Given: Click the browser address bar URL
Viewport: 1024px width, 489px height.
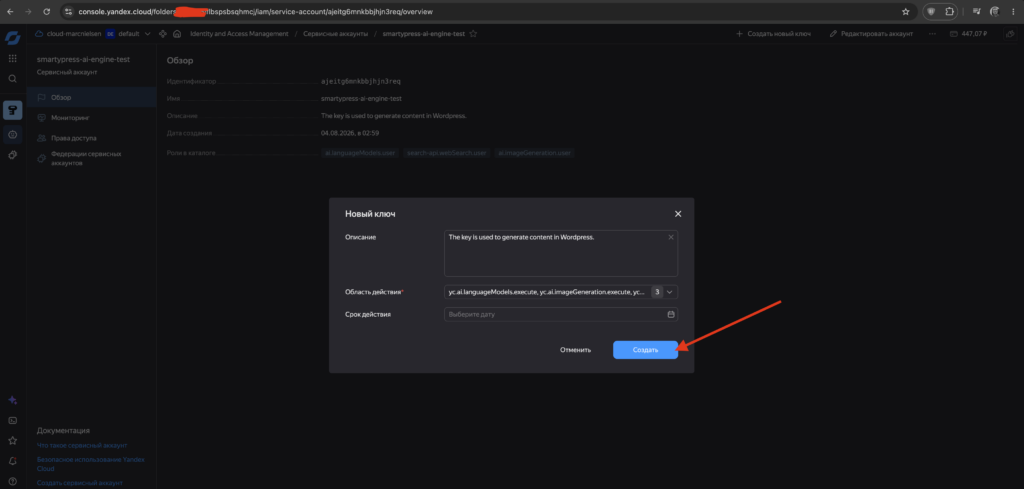Looking at the screenshot, I should pyautogui.click(x=255, y=12).
